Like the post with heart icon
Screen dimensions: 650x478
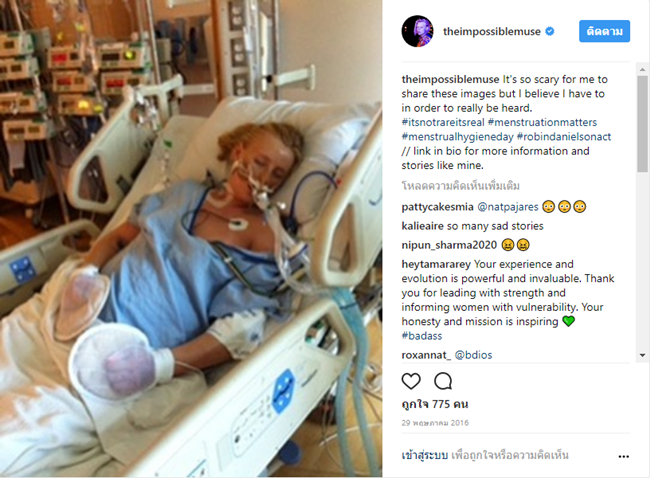411,381
